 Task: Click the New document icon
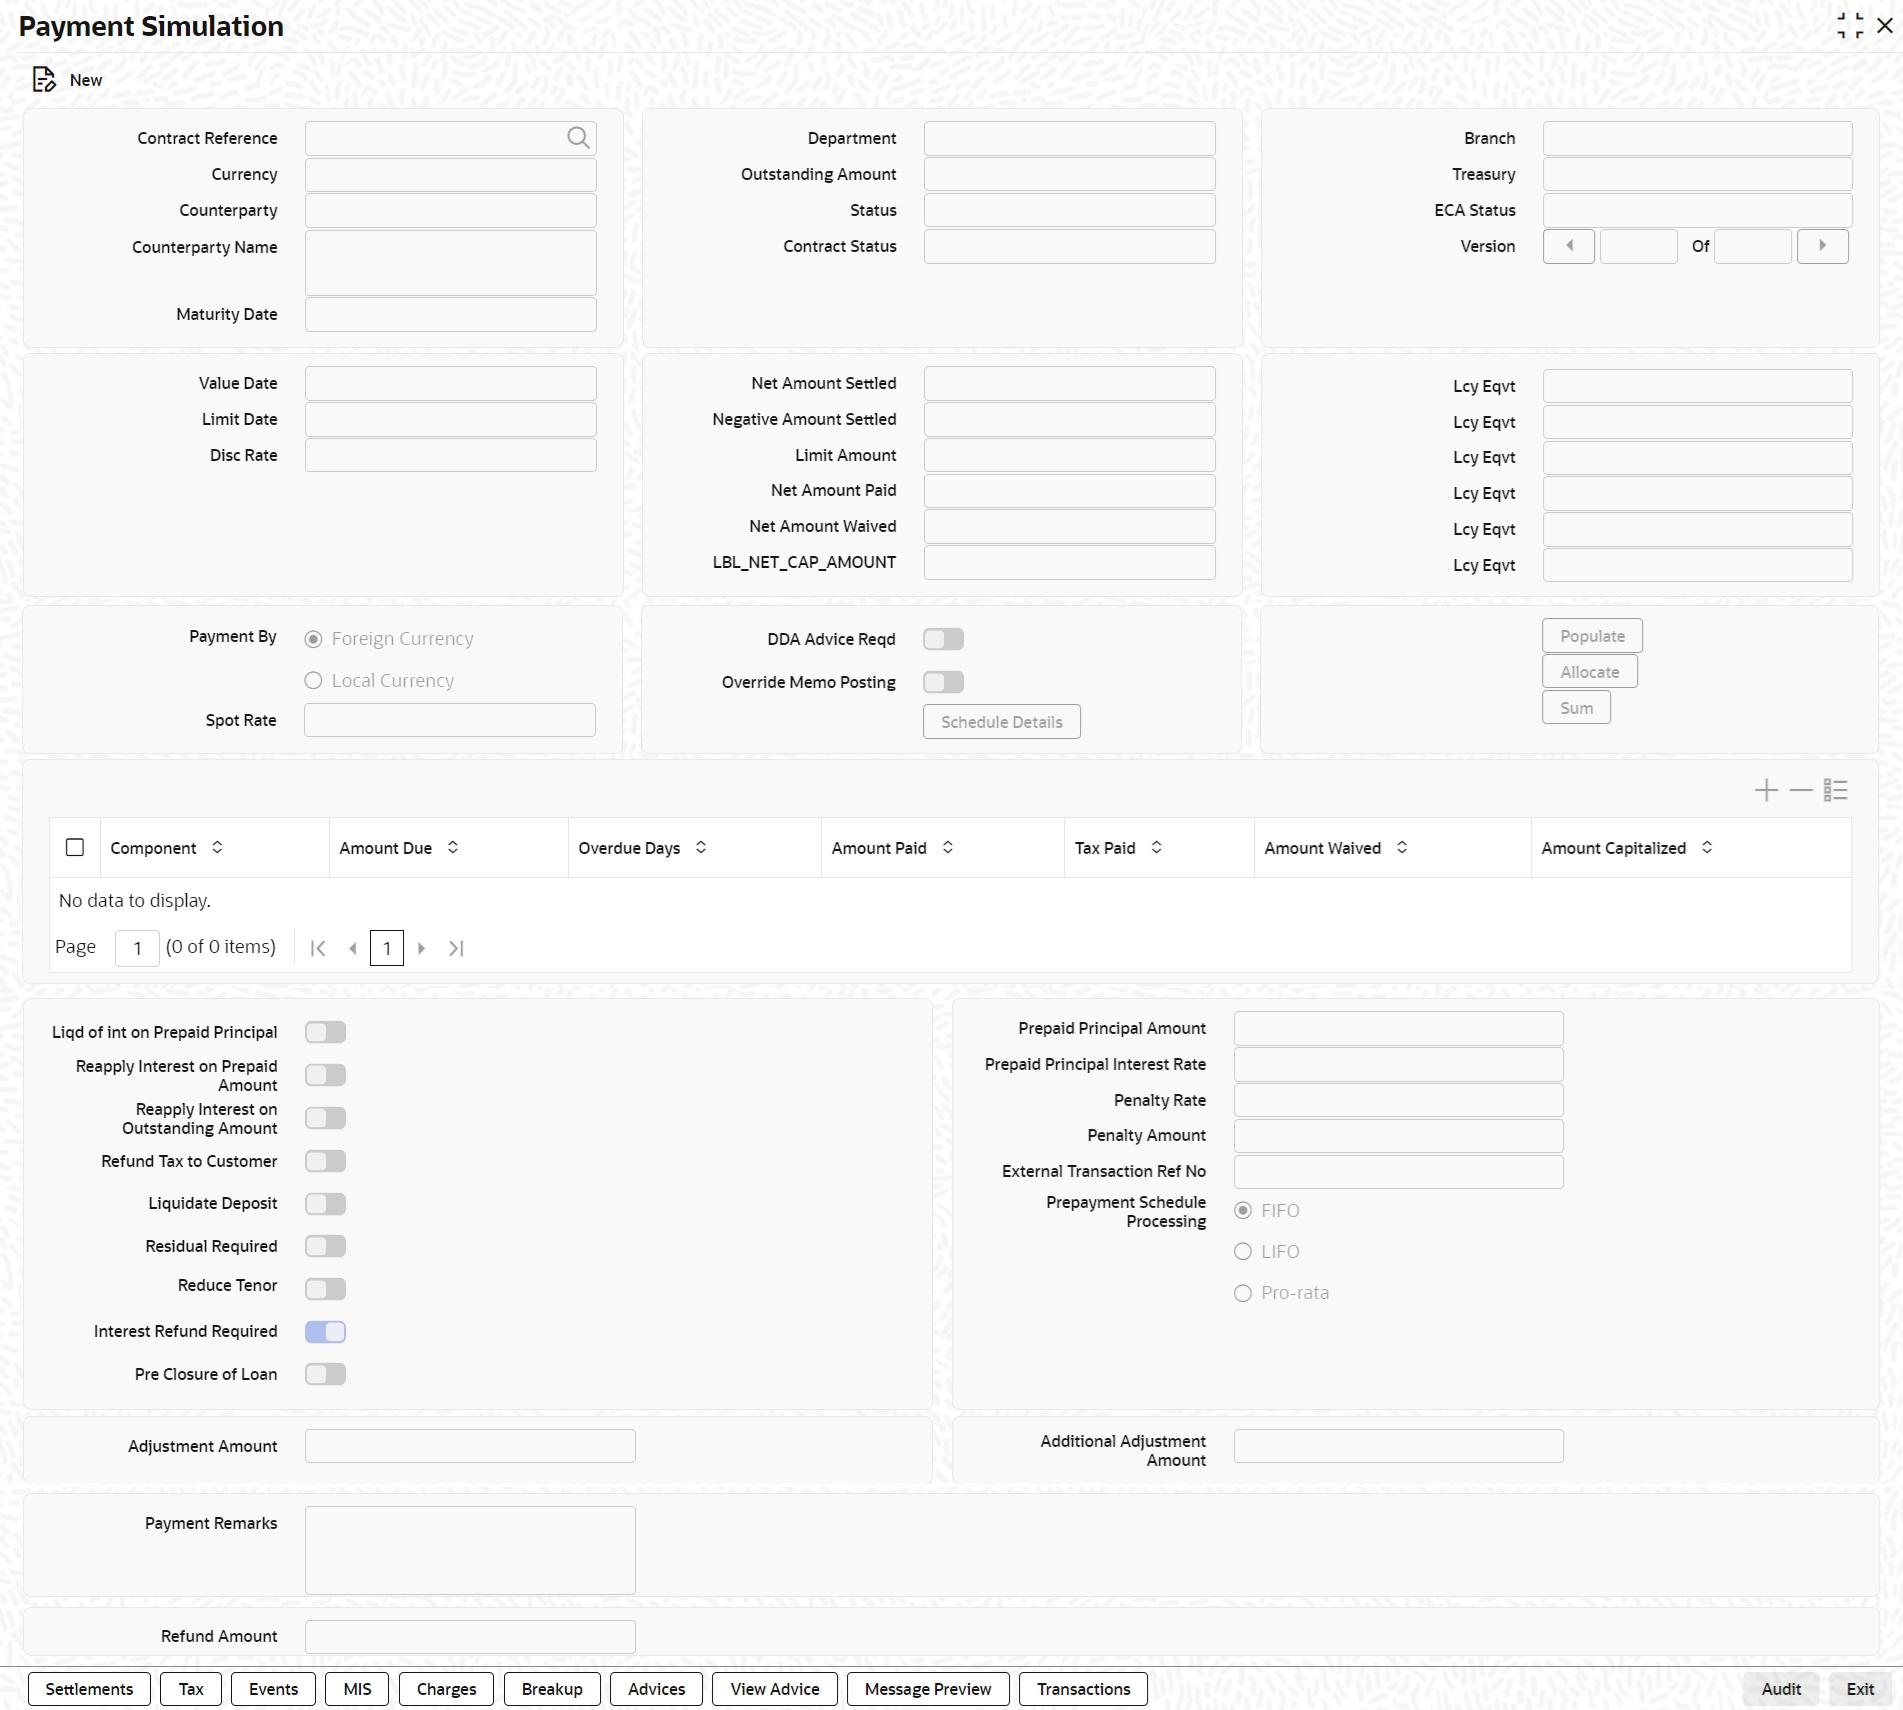click(44, 80)
